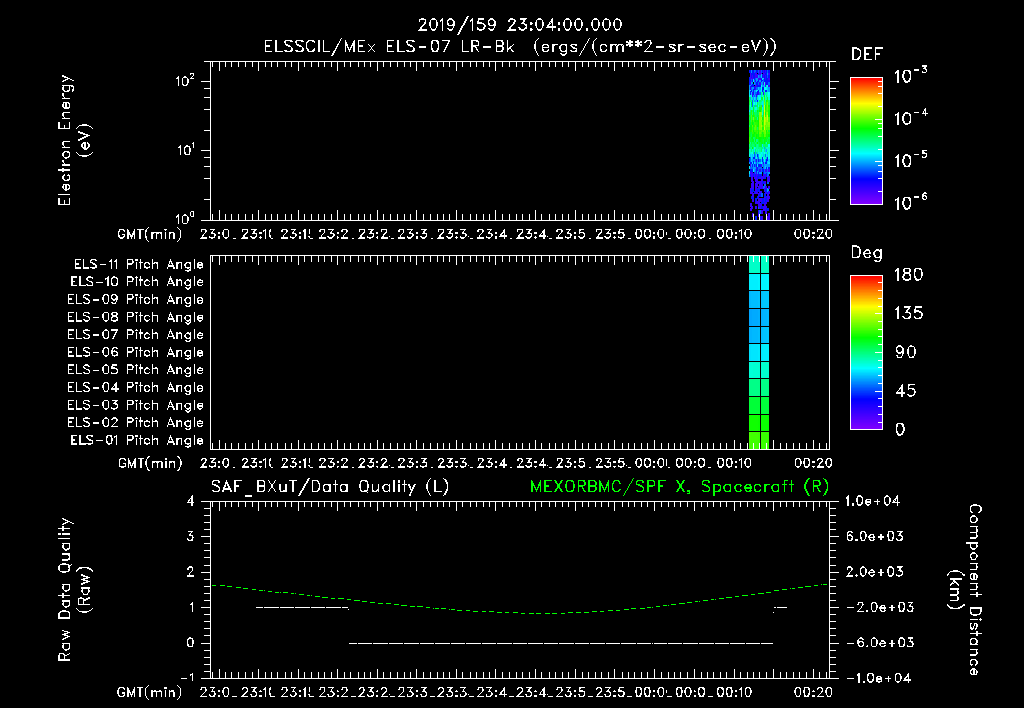Select the ELS-02 Pitch Angle row label
Screen dimensions: 1024x708
coord(135,423)
